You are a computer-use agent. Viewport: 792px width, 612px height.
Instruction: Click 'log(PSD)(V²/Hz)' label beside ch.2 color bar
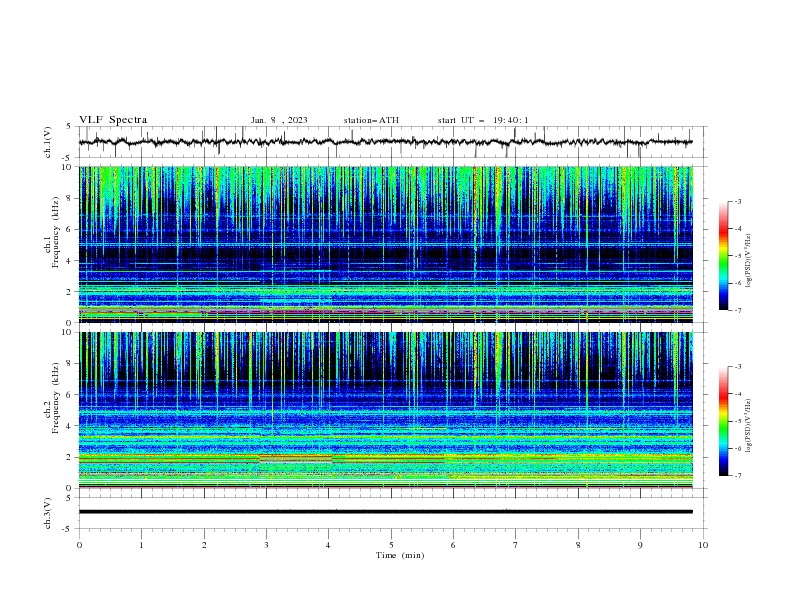749,425
